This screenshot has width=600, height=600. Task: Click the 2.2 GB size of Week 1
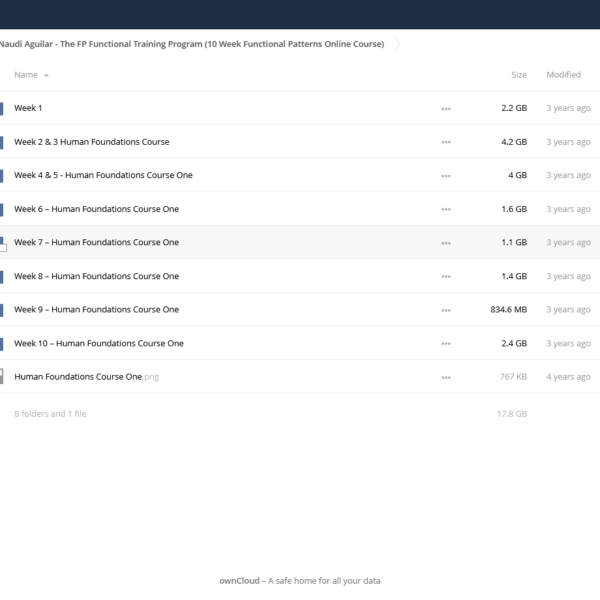point(514,108)
